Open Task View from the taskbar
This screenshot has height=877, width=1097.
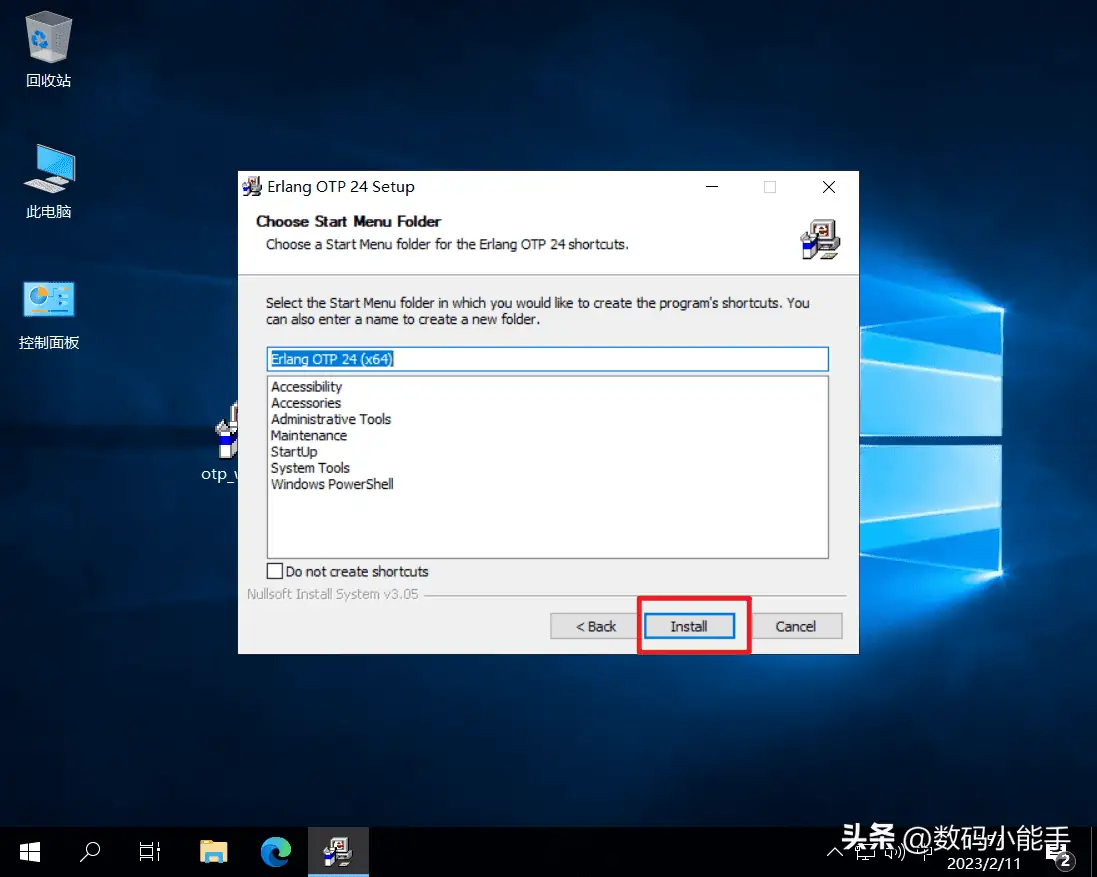pyautogui.click(x=150, y=852)
